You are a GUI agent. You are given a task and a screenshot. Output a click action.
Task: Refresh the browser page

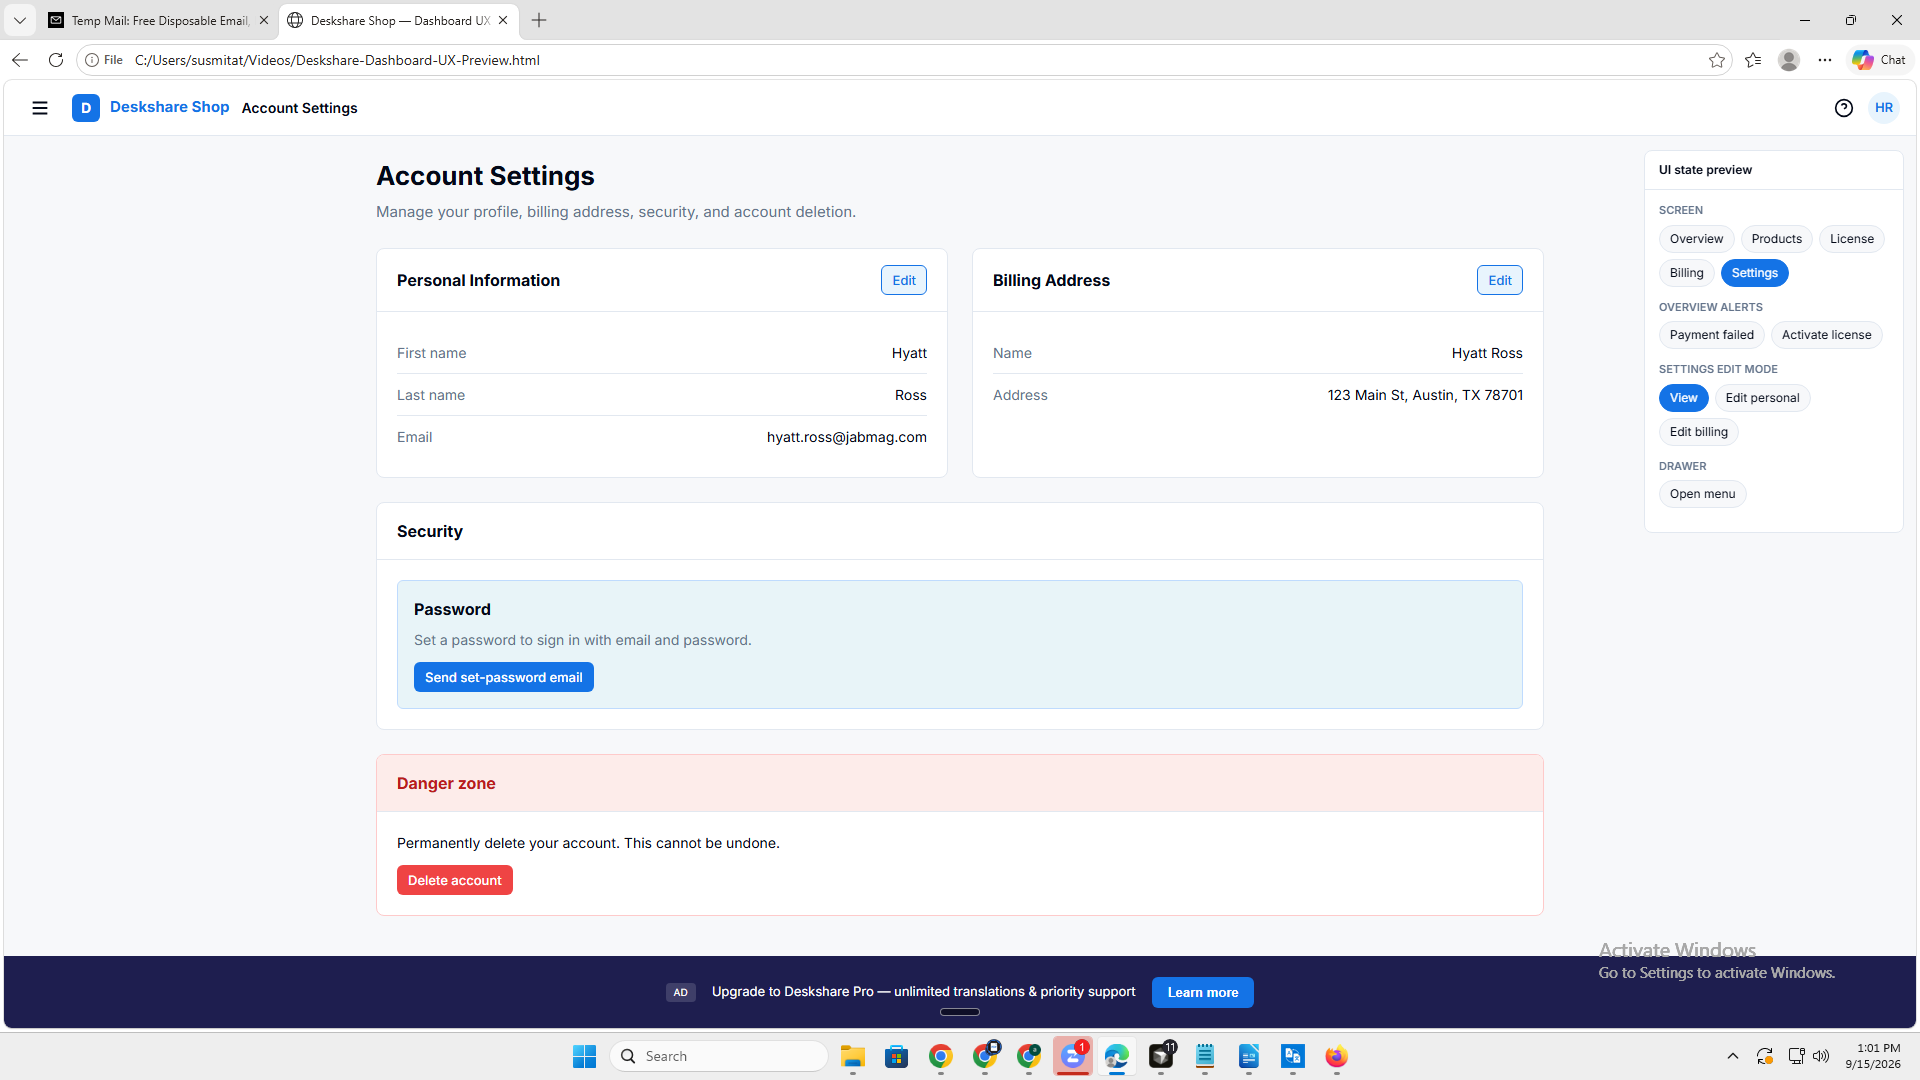click(x=56, y=60)
